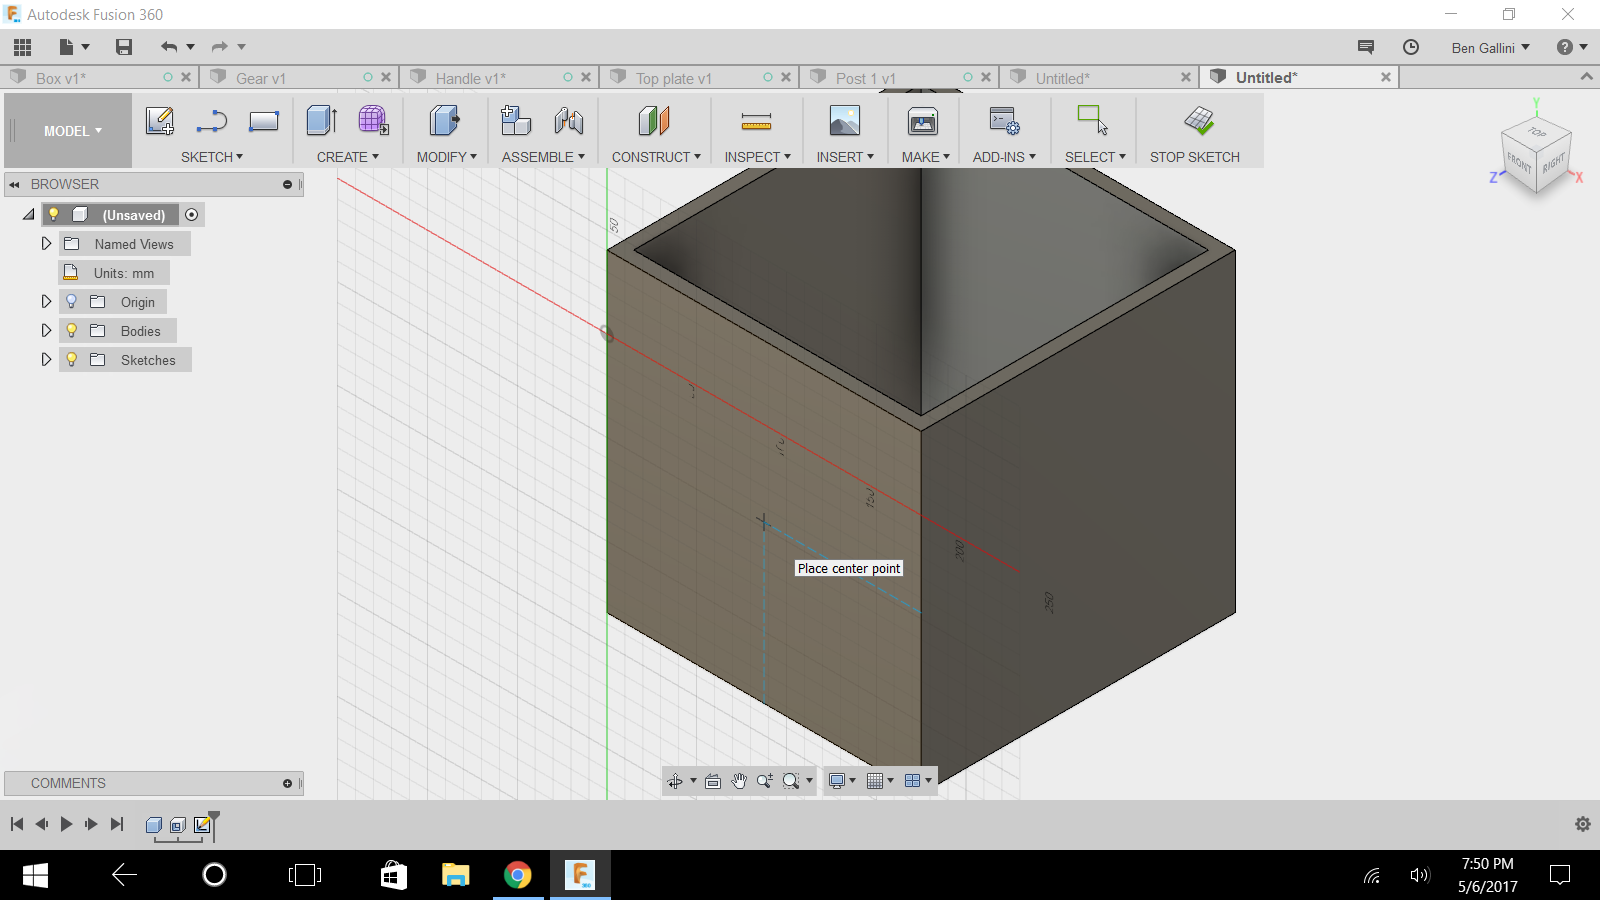Toggle Origin folder visibility lightbulb
Screen dimensions: 1600x900
pos(71,301)
